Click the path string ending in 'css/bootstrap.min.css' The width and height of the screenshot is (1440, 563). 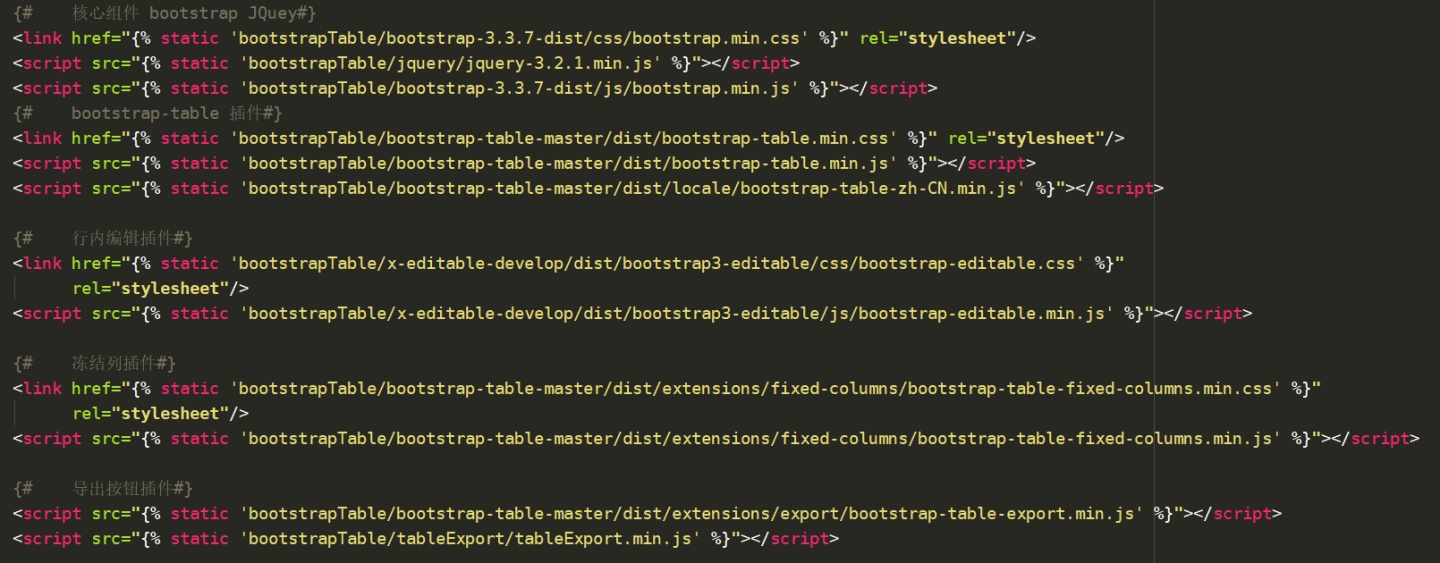point(520,38)
